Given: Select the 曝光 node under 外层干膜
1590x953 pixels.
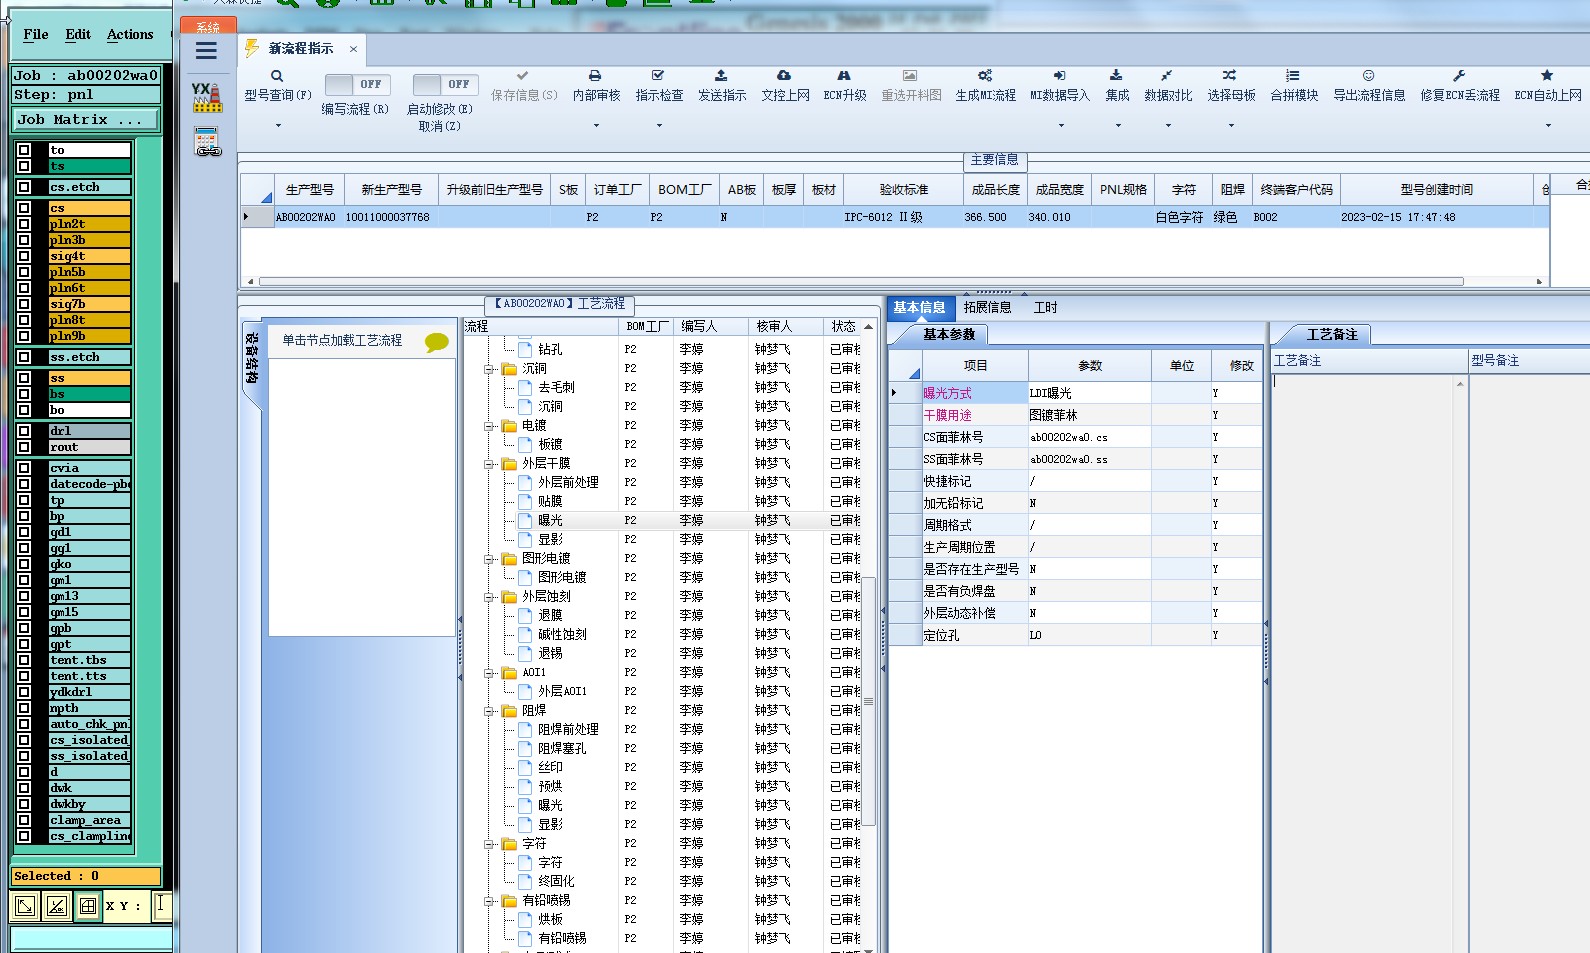Looking at the screenshot, I should point(550,521).
